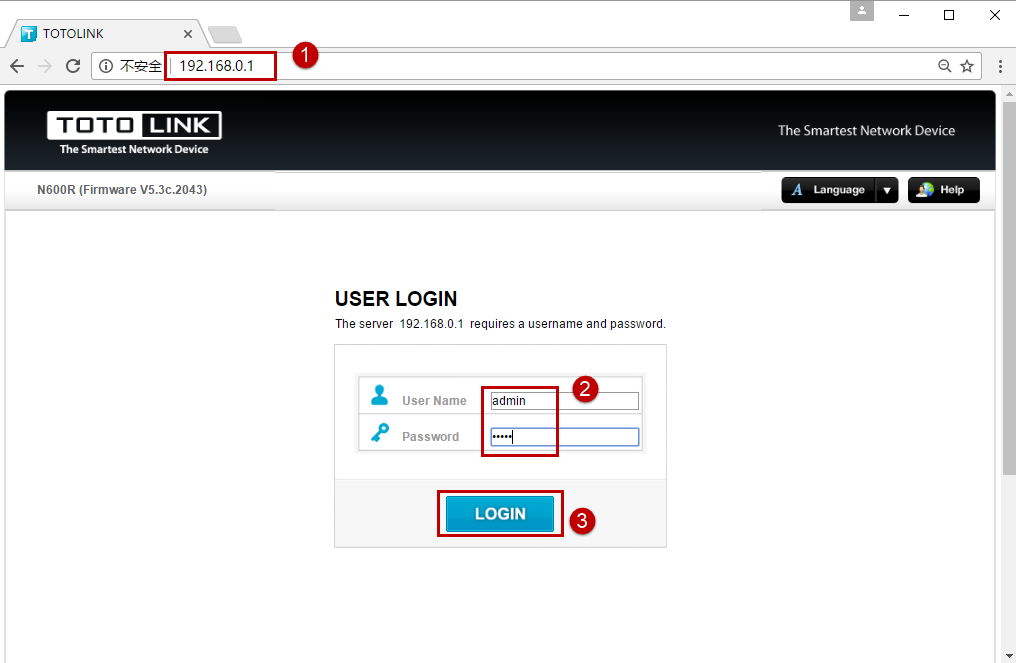Click the site info icon before 不安全

coord(106,66)
